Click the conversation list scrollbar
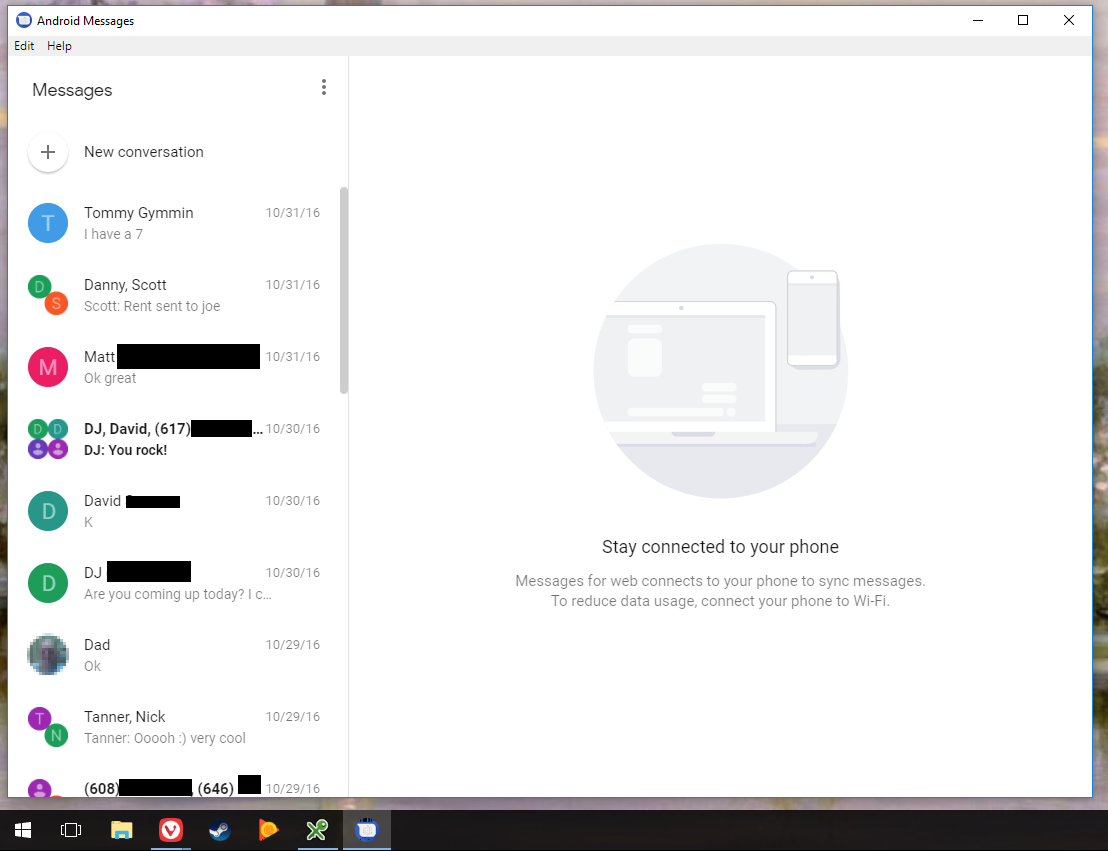The width and height of the screenshot is (1108, 851). coord(343,290)
